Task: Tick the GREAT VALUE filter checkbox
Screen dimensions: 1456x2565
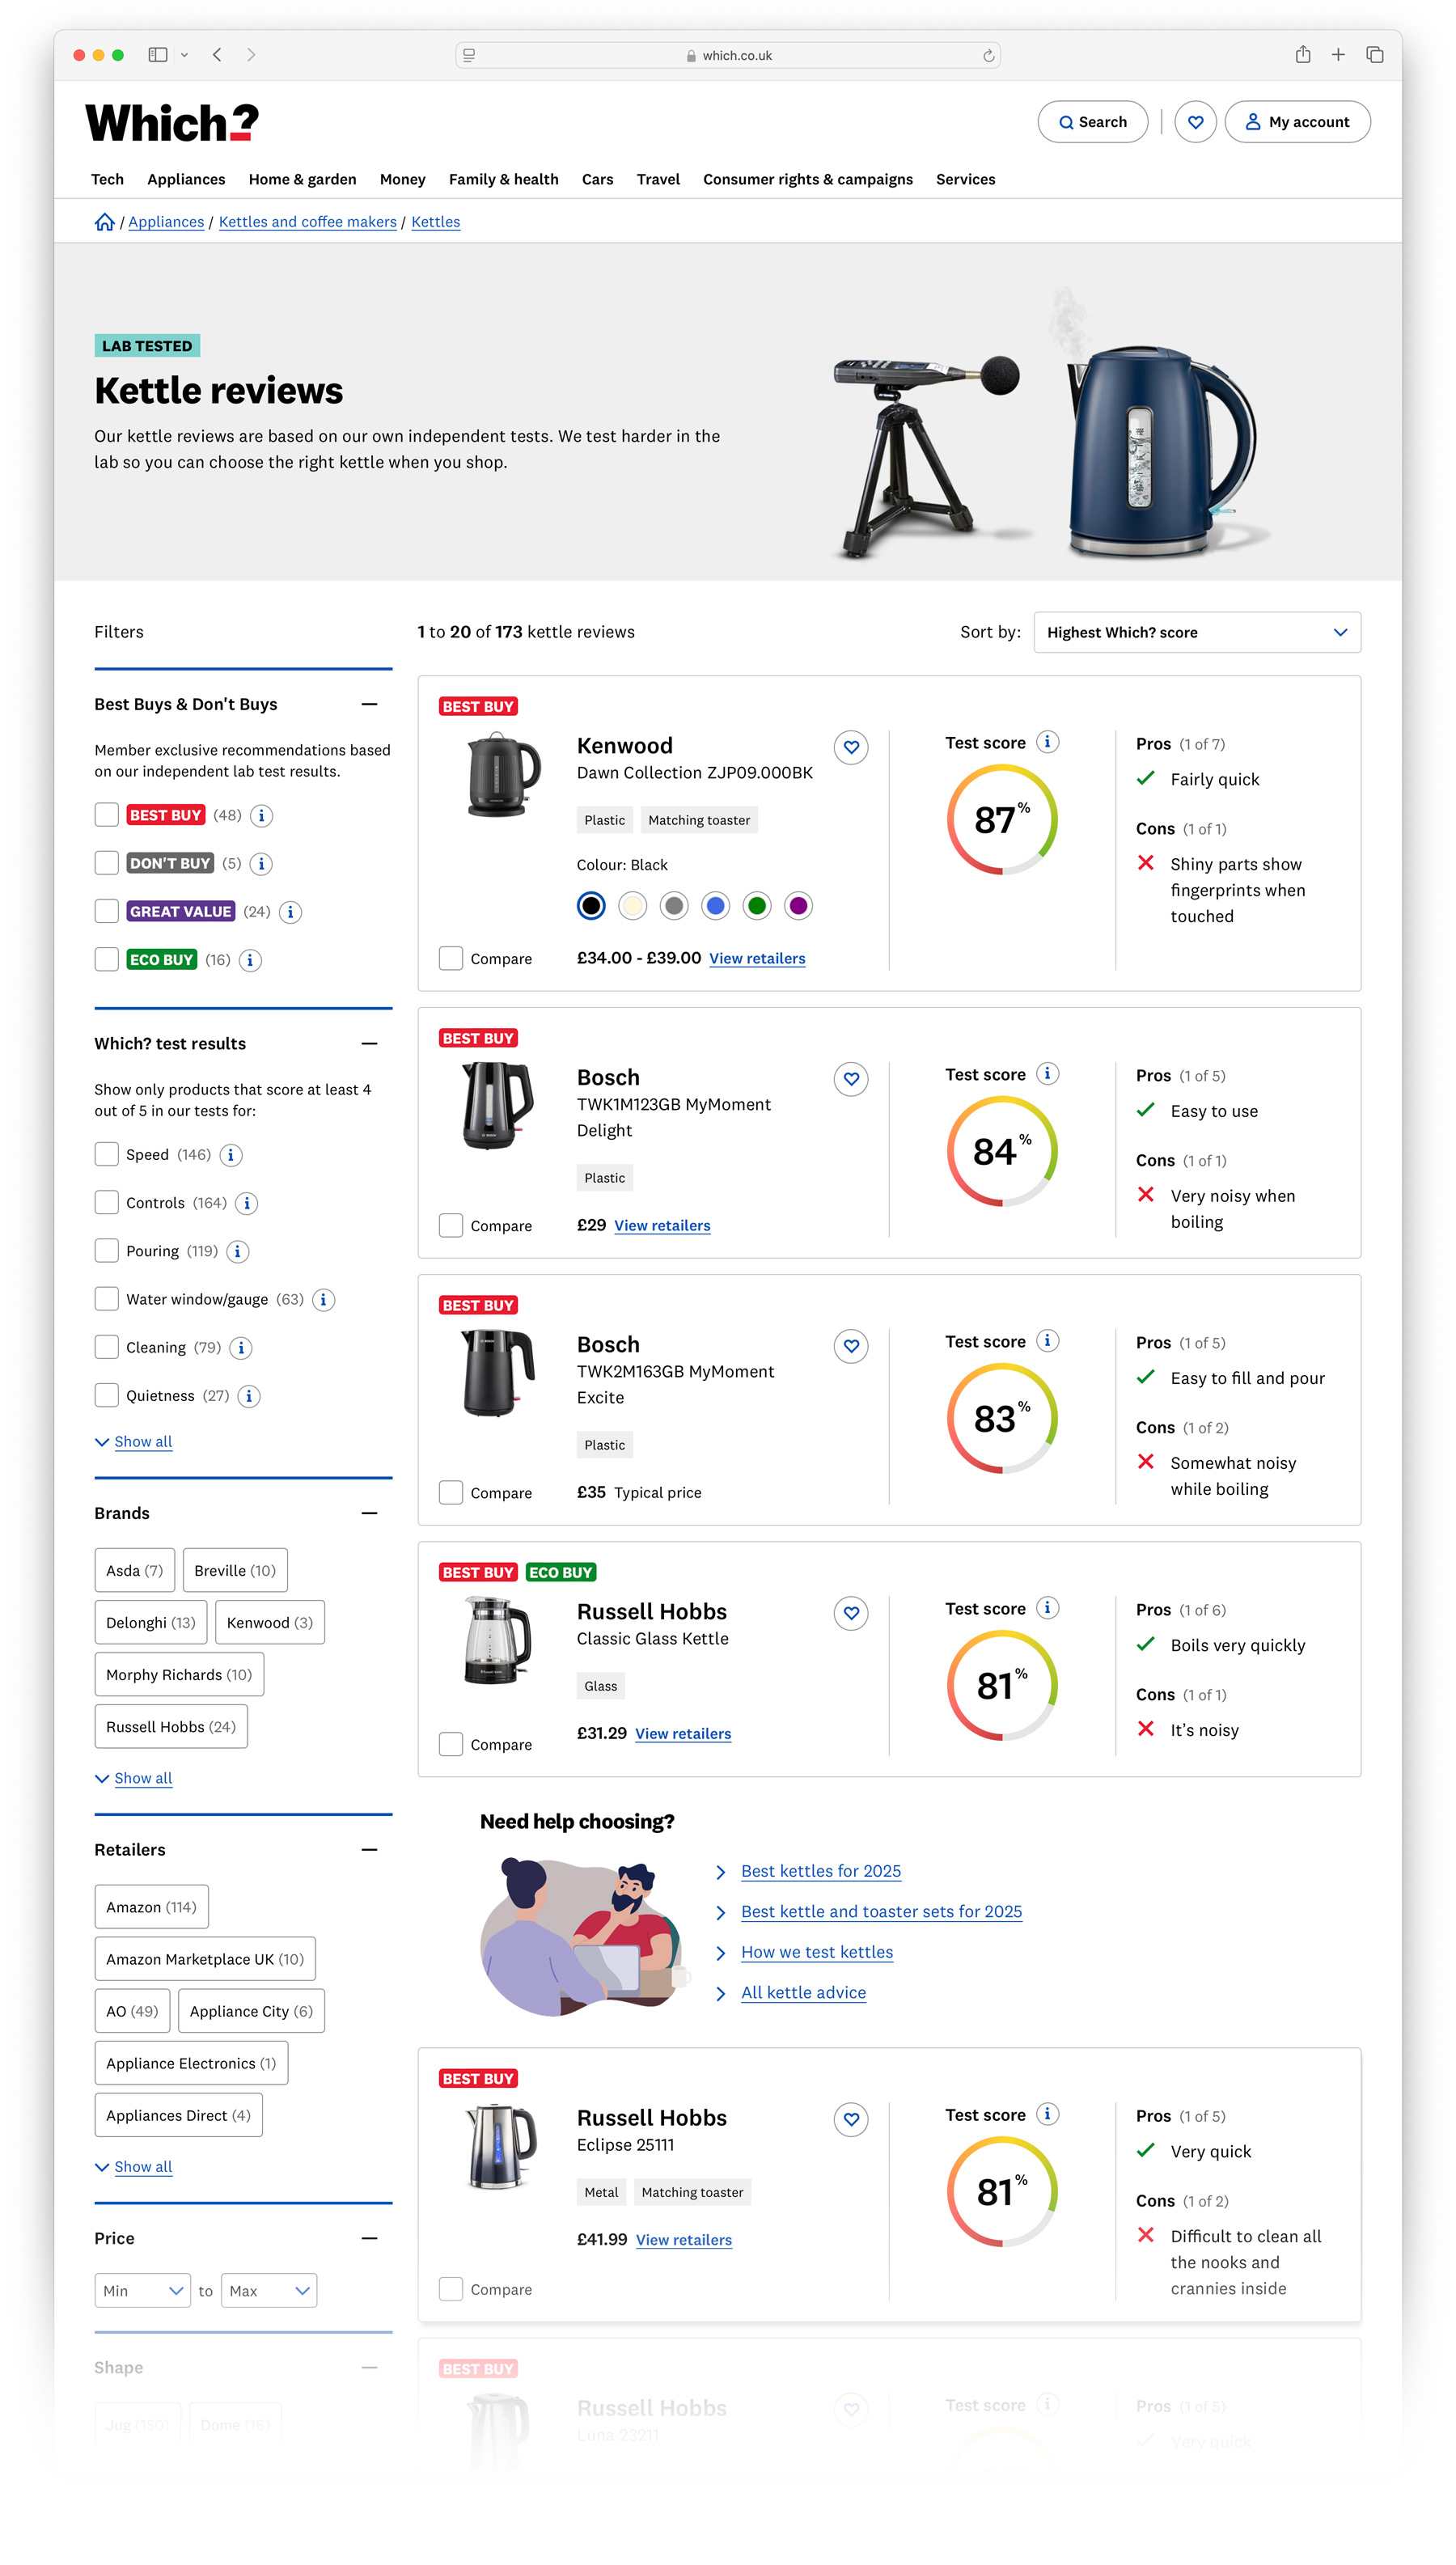Action: [x=107, y=911]
